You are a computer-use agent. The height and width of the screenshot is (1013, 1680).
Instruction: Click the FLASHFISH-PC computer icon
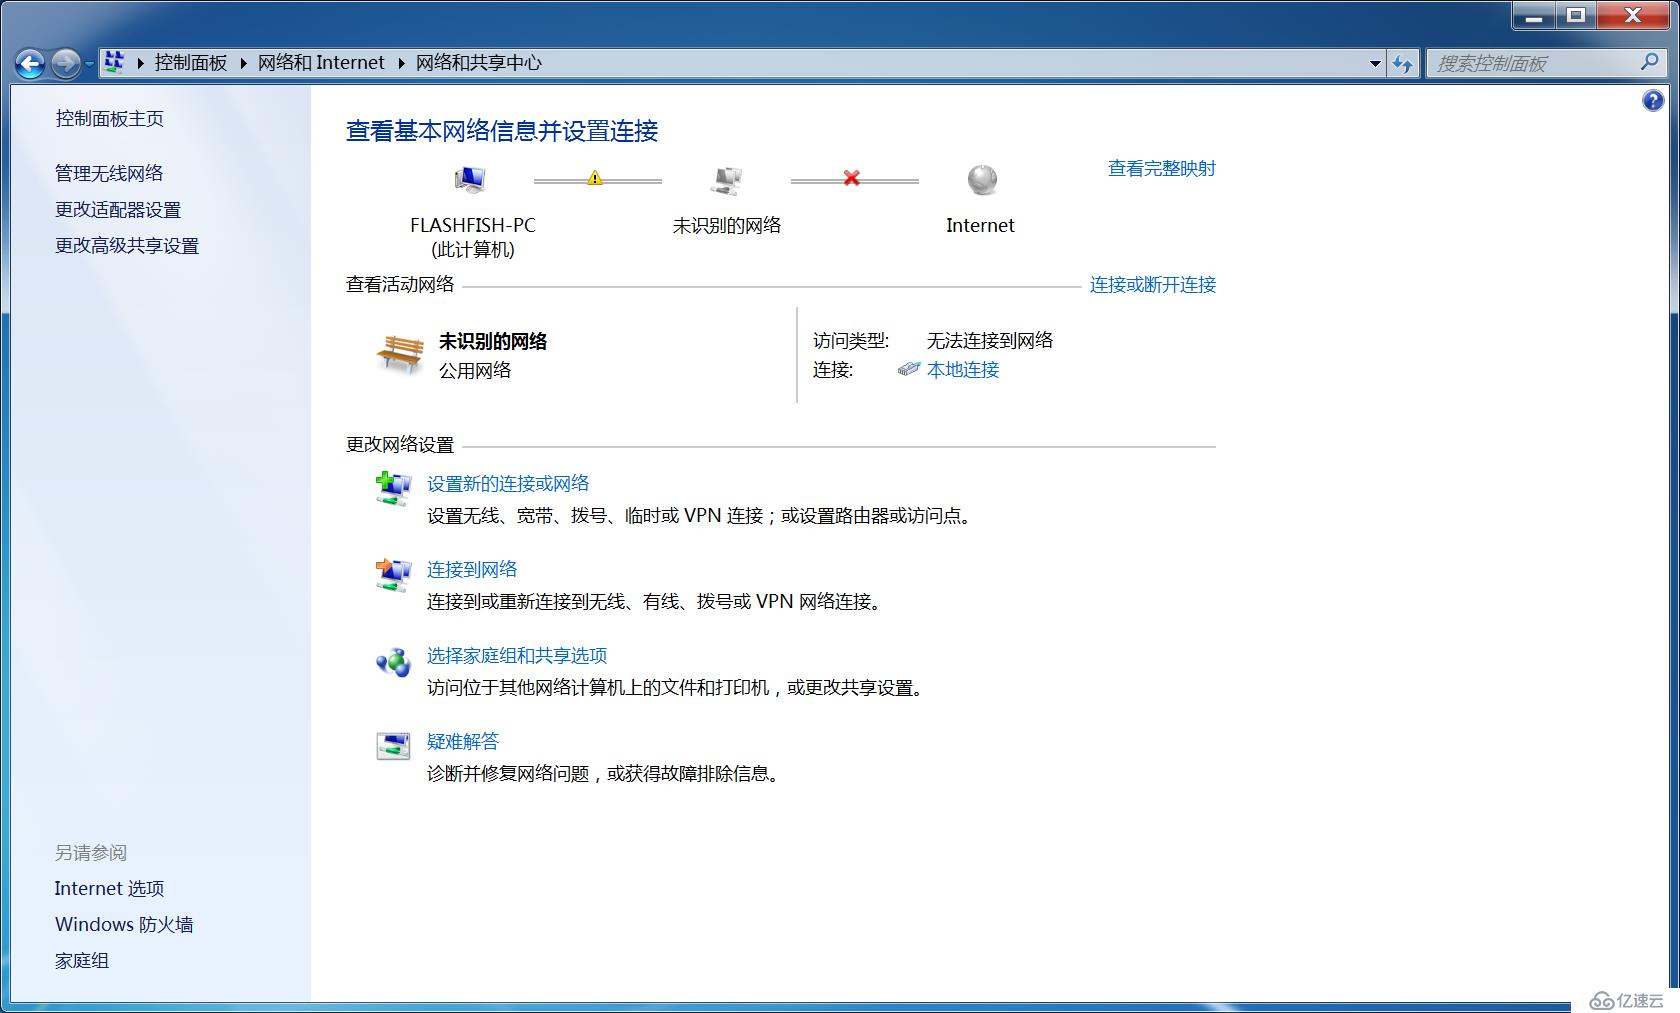pyautogui.click(x=469, y=180)
